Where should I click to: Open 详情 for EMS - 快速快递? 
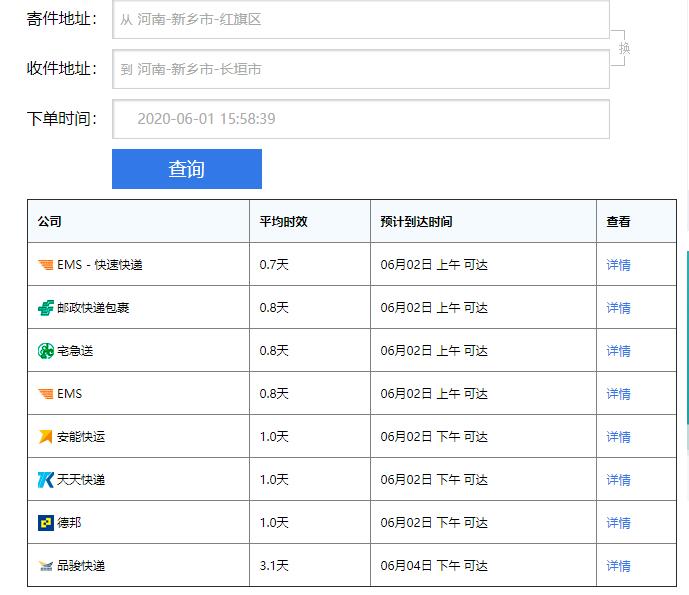click(x=618, y=265)
